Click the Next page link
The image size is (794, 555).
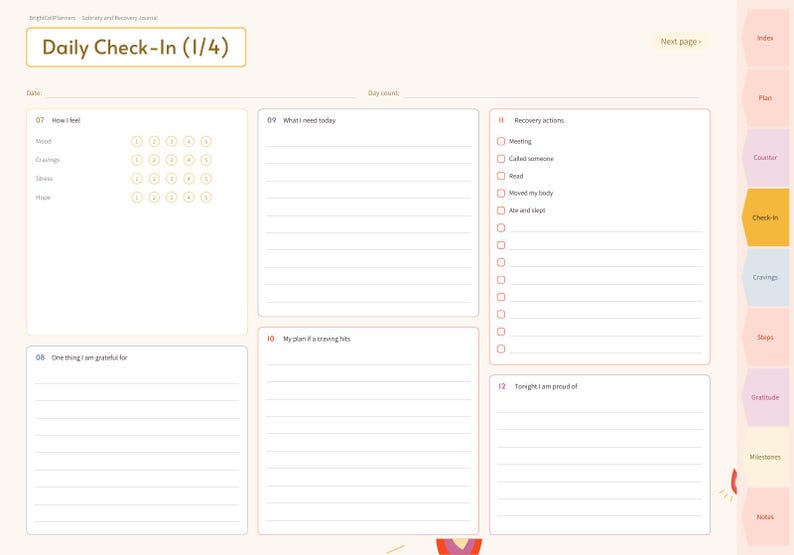681,42
